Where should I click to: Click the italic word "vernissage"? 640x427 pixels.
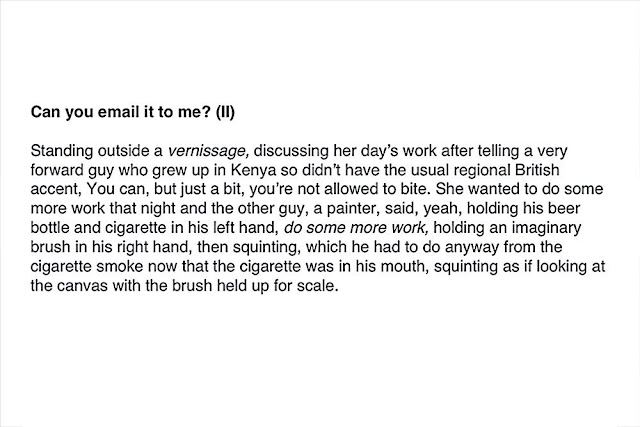[x=208, y=151]
